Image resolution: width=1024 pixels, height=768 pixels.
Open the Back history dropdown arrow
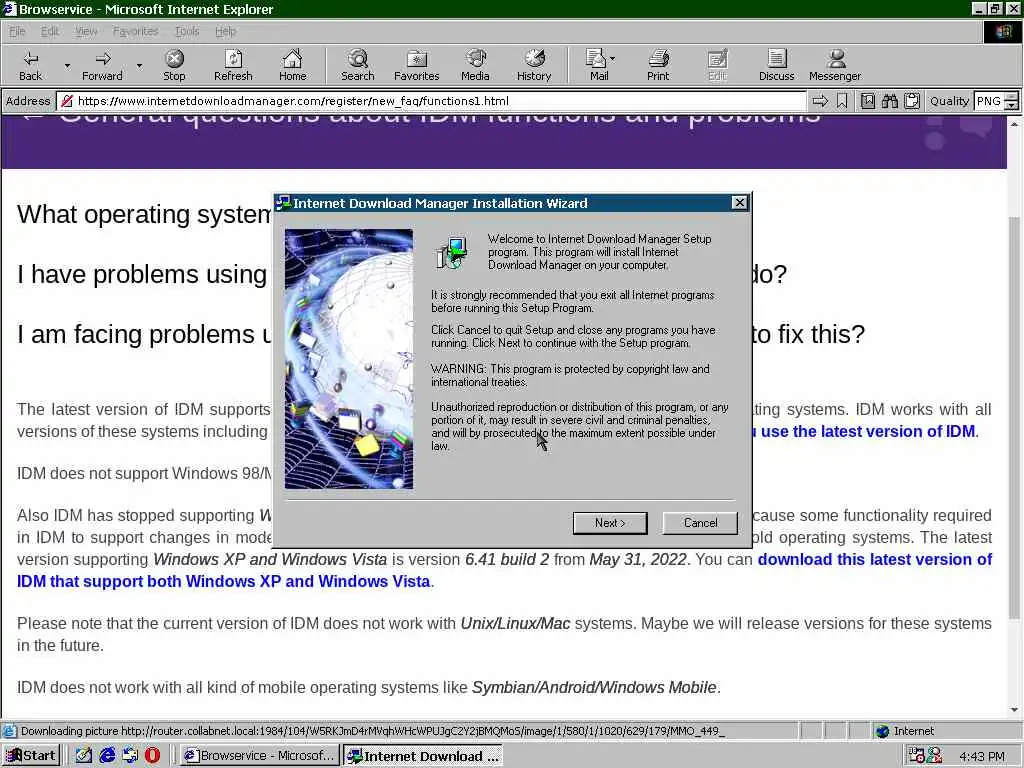[x=67, y=65]
